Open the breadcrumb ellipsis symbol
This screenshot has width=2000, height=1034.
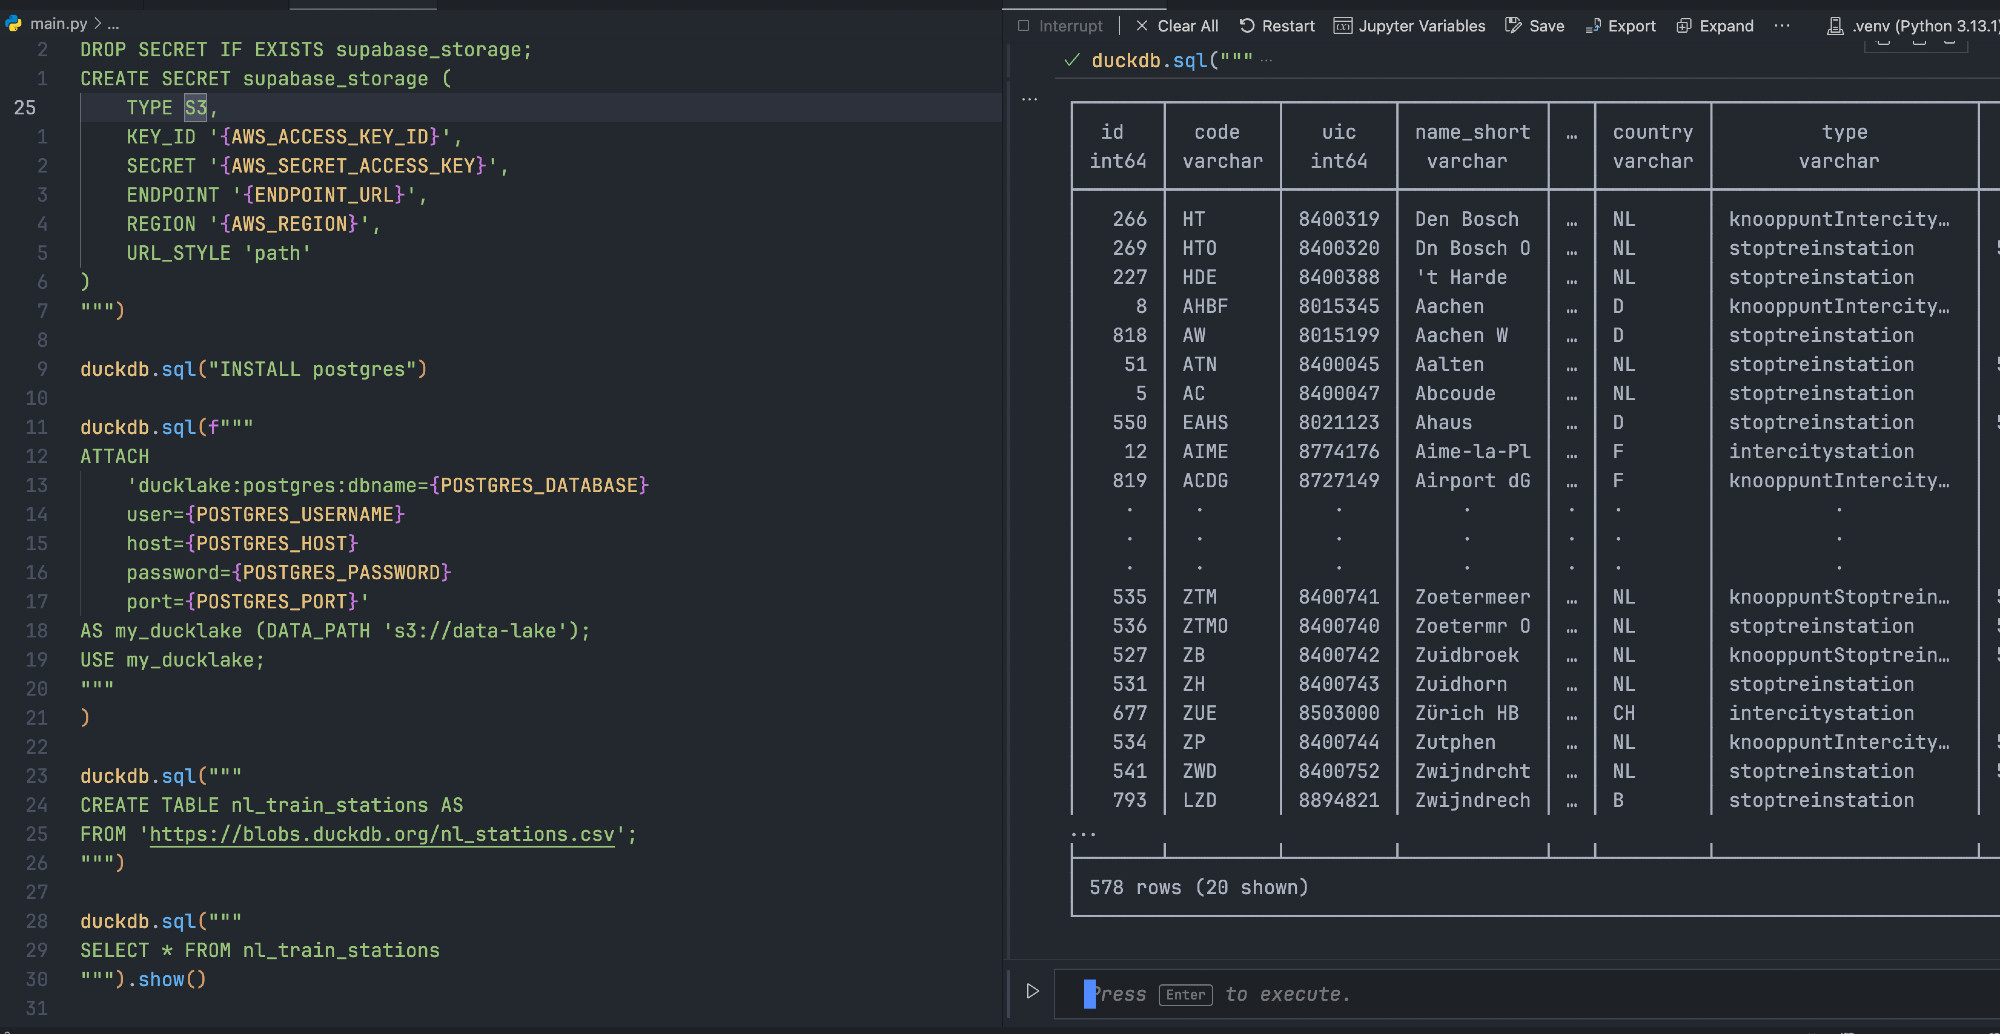click(x=113, y=23)
